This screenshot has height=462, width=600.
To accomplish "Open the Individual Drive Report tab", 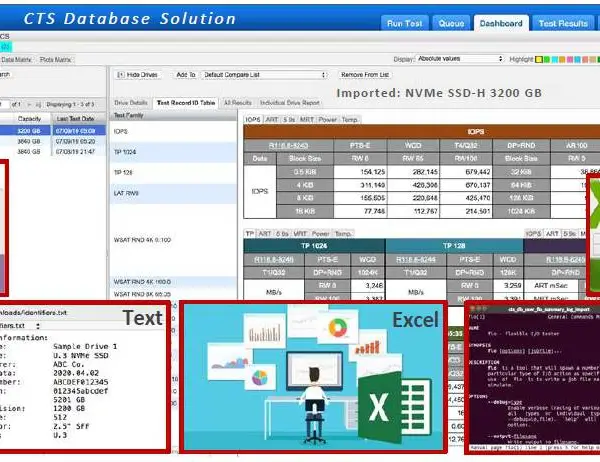I will point(290,103).
